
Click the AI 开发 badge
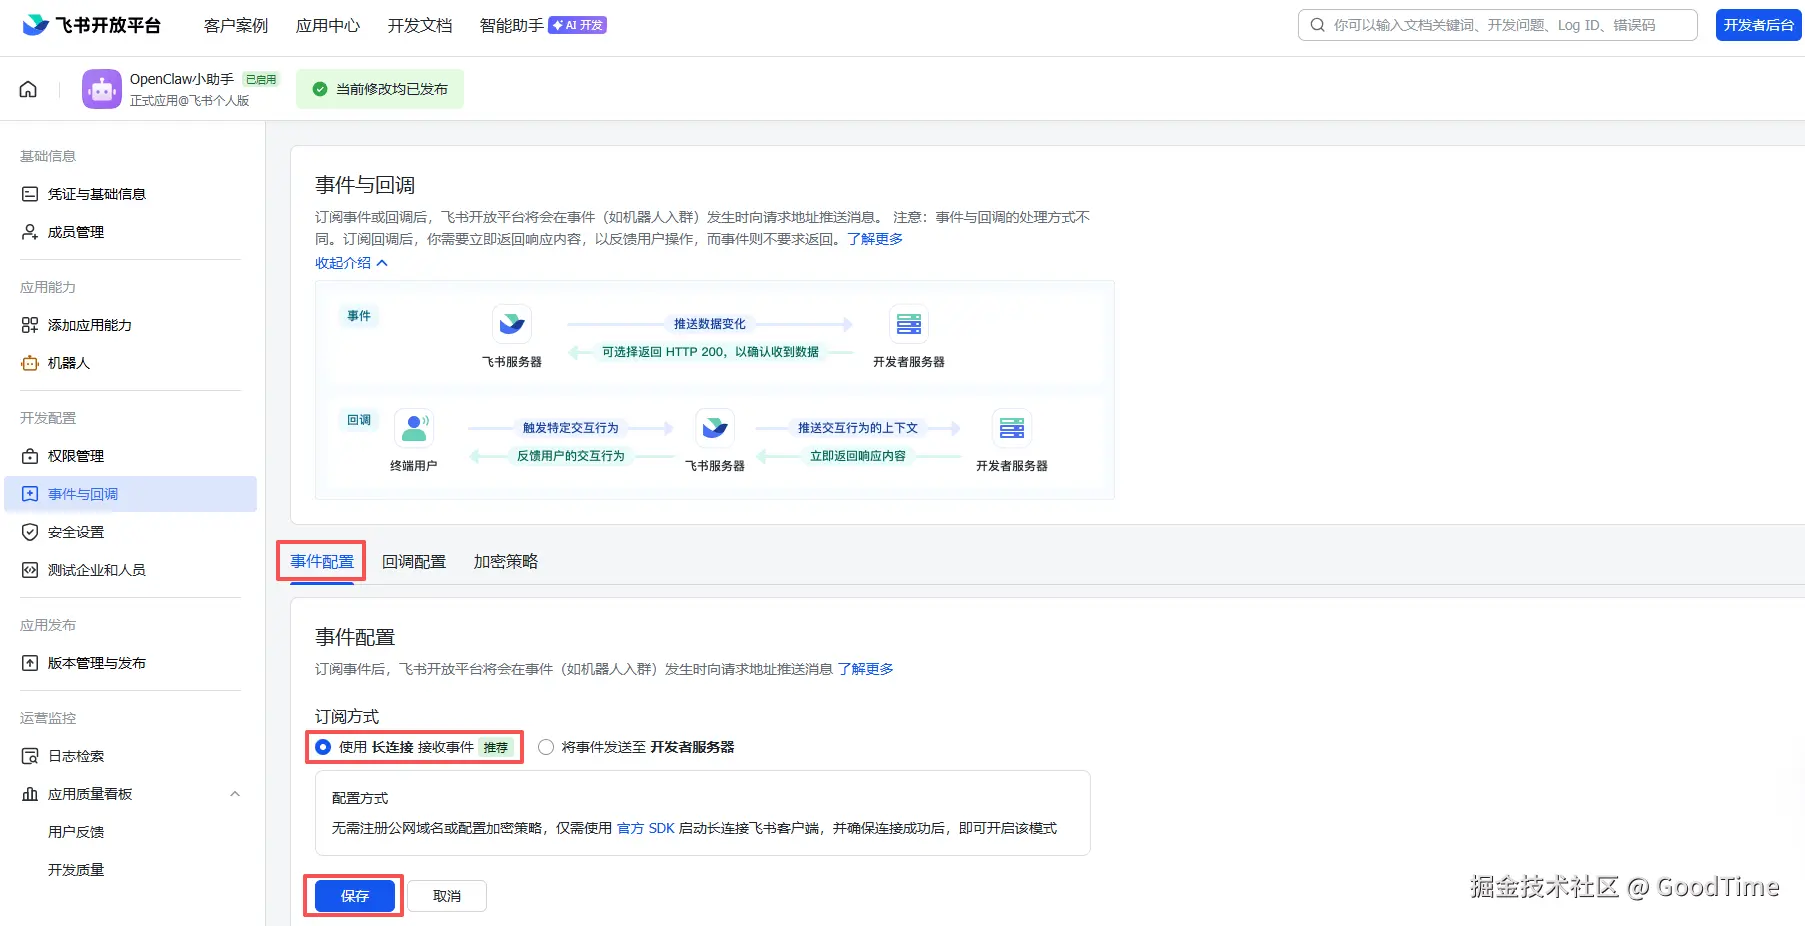[x=577, y=25]
